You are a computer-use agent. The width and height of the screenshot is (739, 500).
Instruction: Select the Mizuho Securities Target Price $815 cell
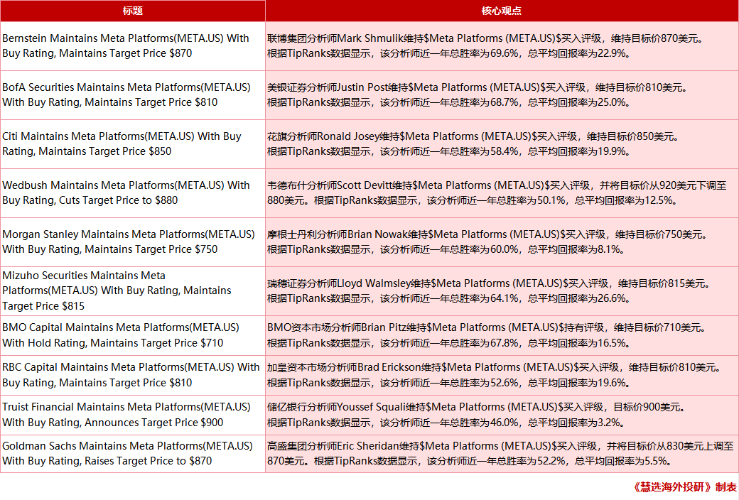133,291
